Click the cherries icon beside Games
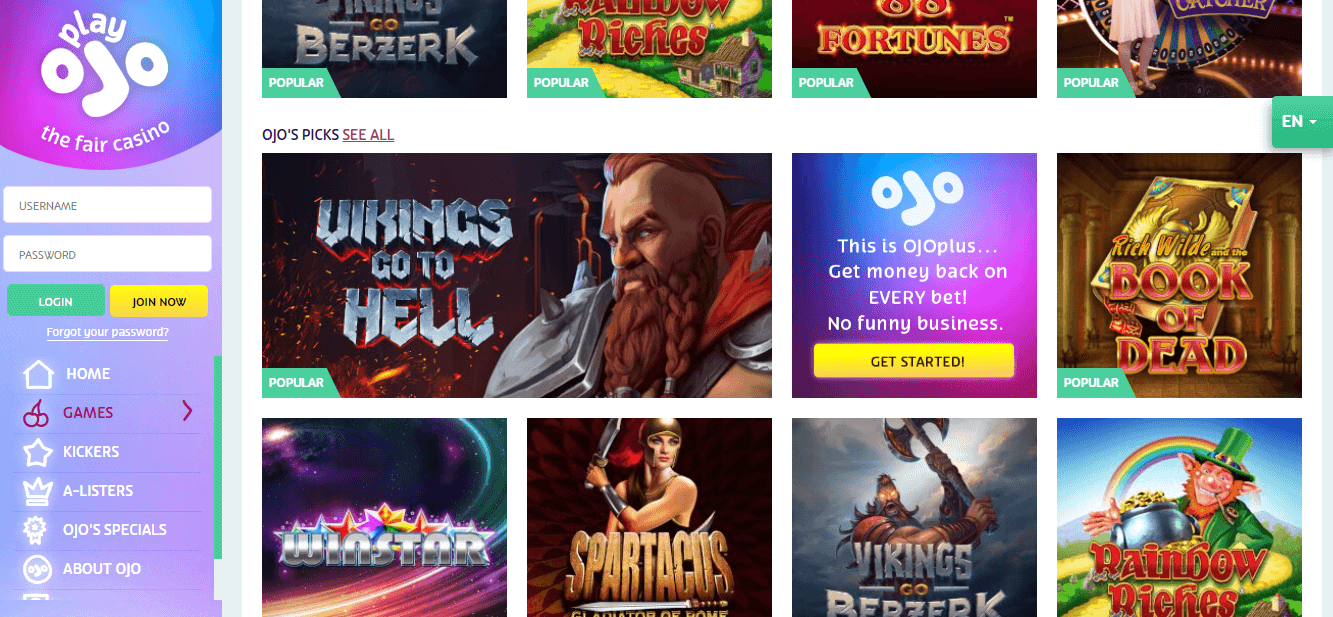This screenshot has height=617, width=1333. tap(35, 413)
